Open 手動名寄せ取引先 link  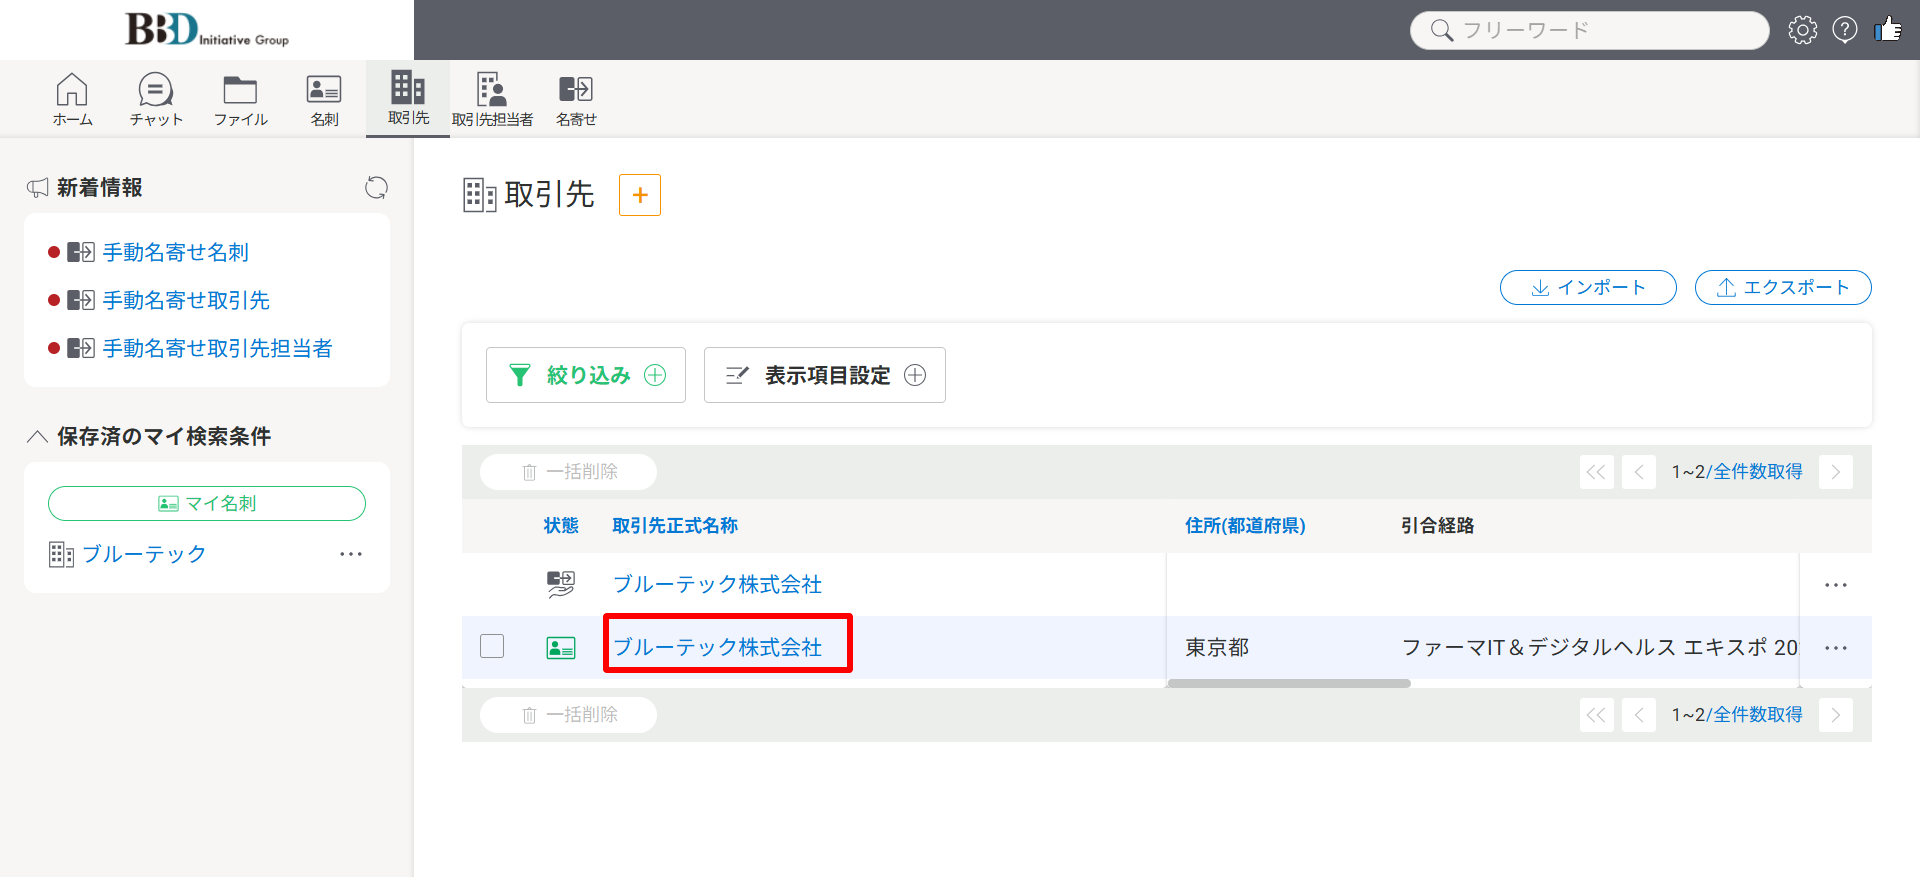[x=186, y=300]
